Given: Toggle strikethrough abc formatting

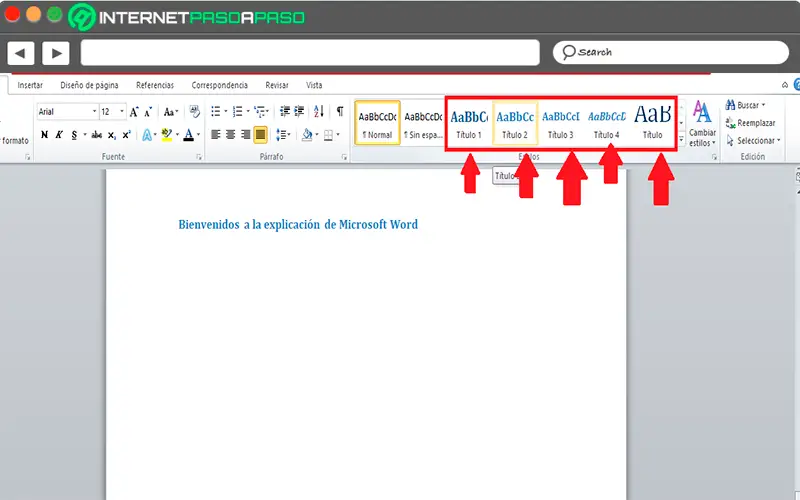Looking at the screenshot, I should point(96,135).
